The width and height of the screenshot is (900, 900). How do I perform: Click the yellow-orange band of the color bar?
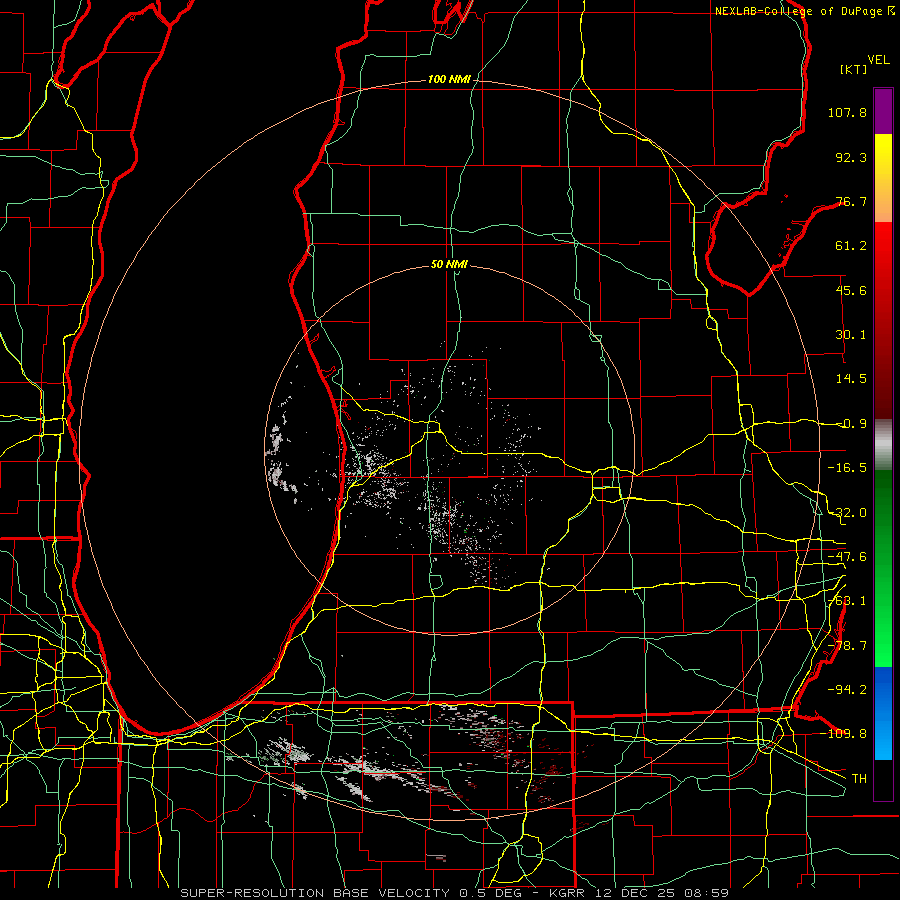click(x=883, y=178)
